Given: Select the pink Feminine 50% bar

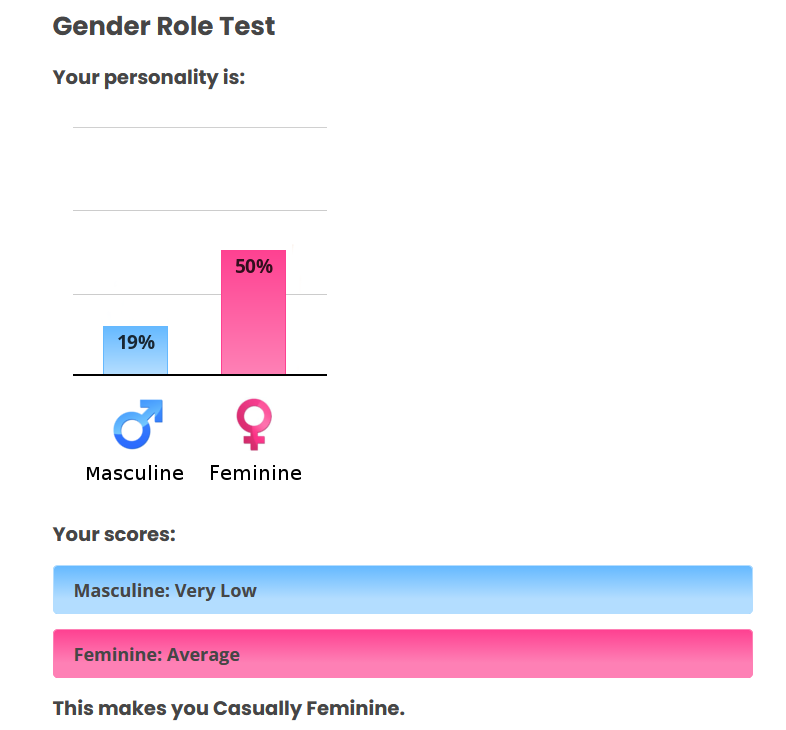Looking at the screenshot, I should click(x=254, y=312).
